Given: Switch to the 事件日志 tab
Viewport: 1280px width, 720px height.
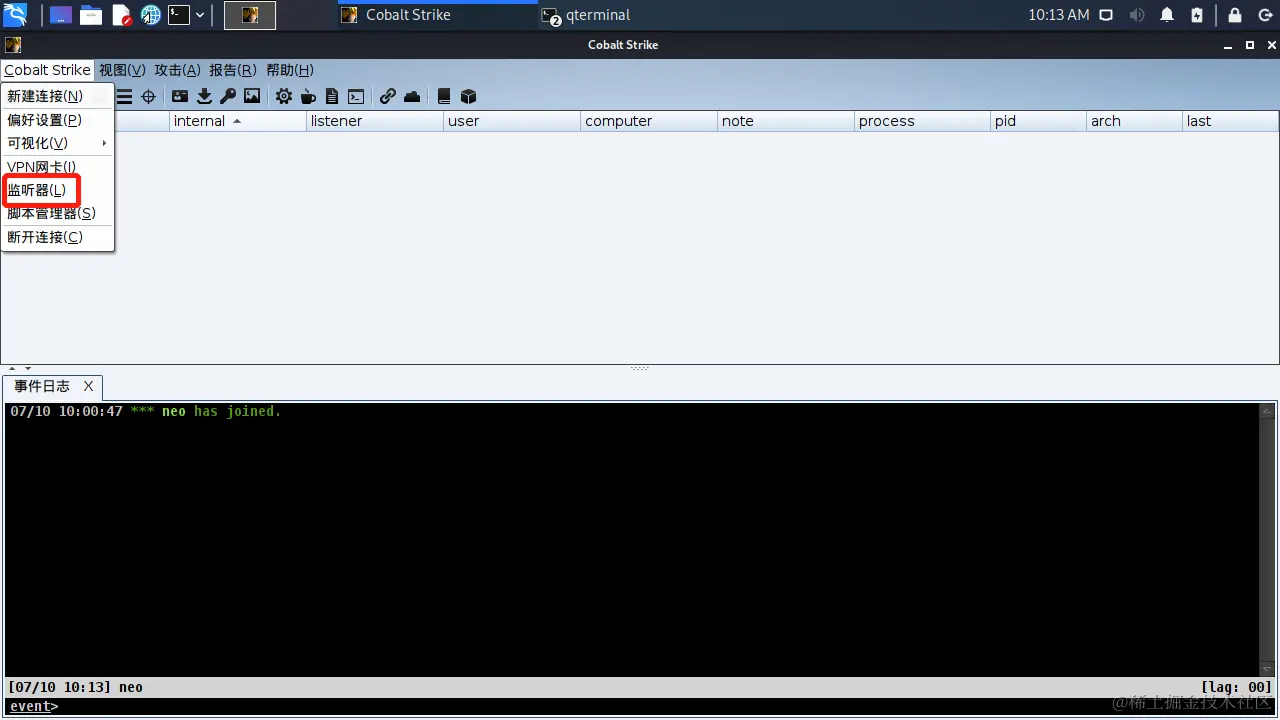Looking at the screenshot, I should 42,386.
